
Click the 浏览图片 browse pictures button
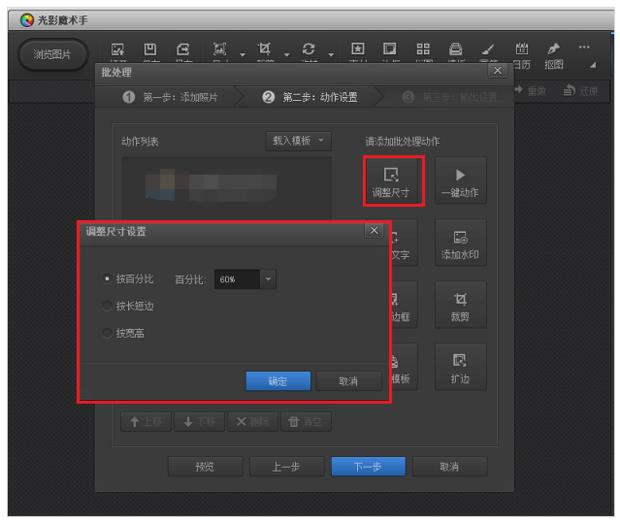click(x=53, y=55)
